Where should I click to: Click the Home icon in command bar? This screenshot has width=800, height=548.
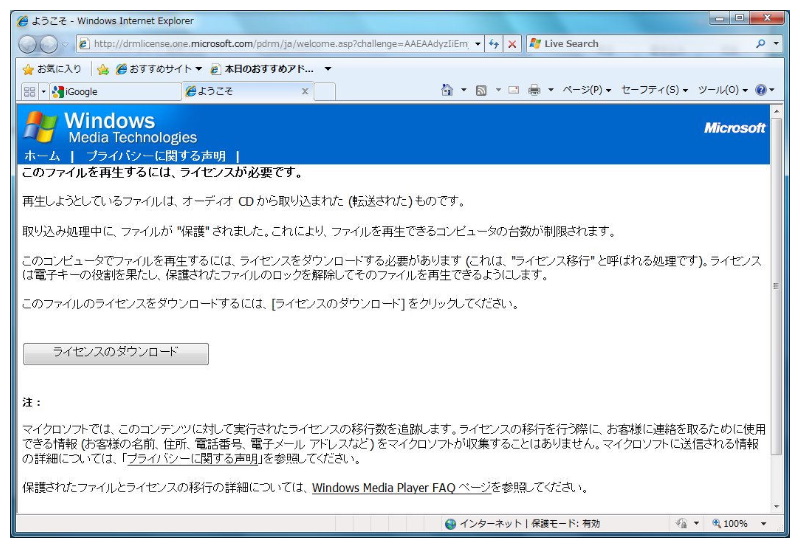[x=447, y=91]
